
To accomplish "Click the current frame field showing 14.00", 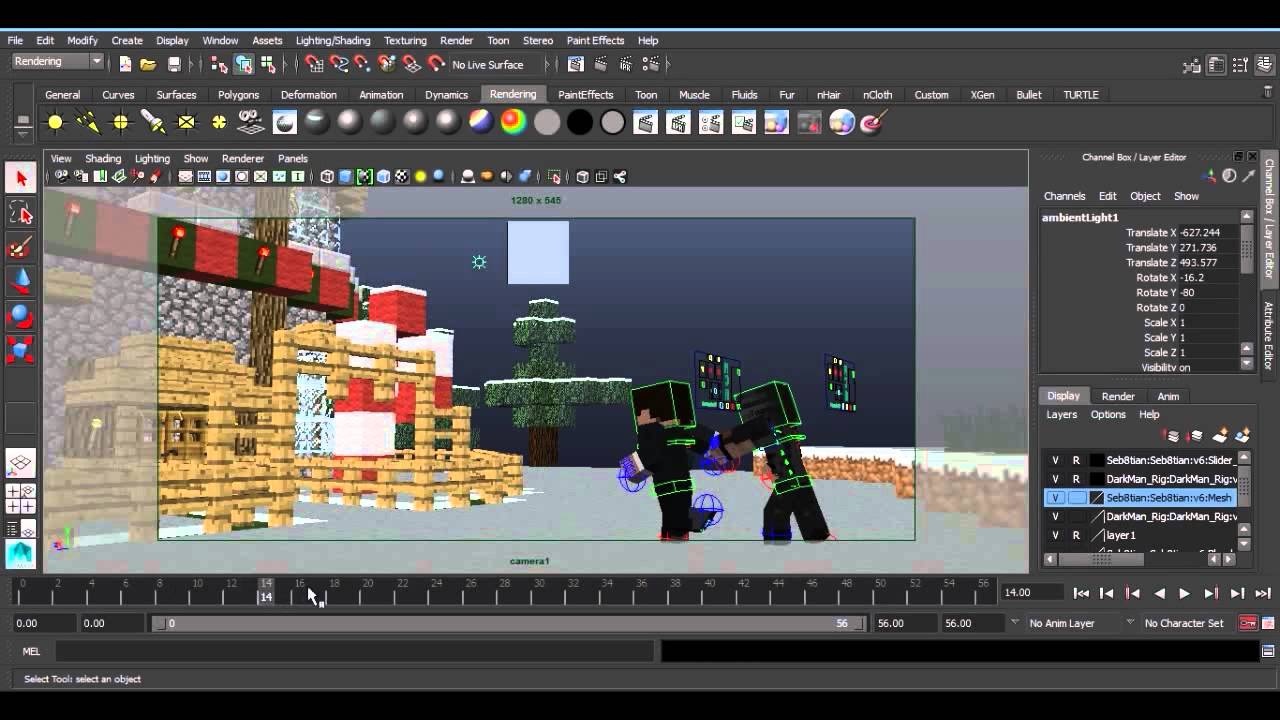I will pos(1030,592).
